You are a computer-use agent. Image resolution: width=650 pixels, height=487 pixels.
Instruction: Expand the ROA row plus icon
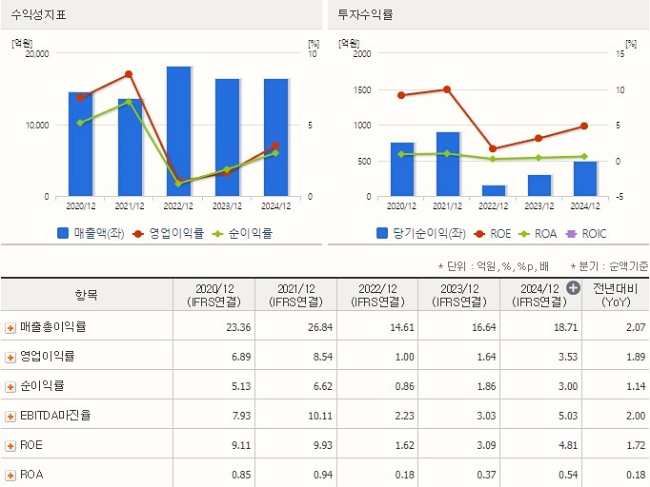(x=10, y=475)
